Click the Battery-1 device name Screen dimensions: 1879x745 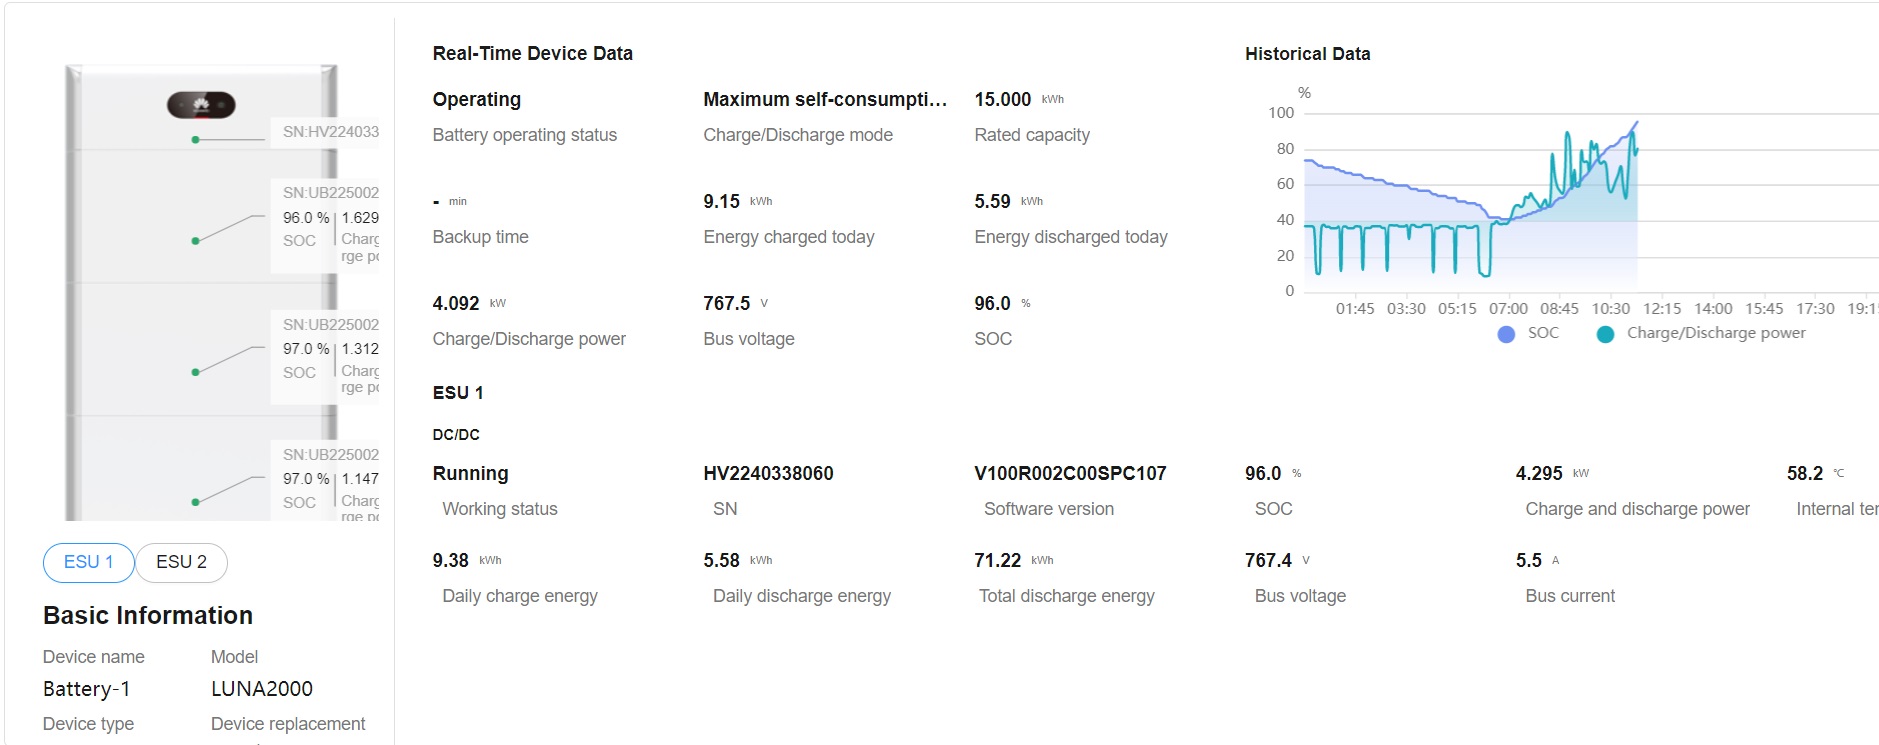click(87, 689)
